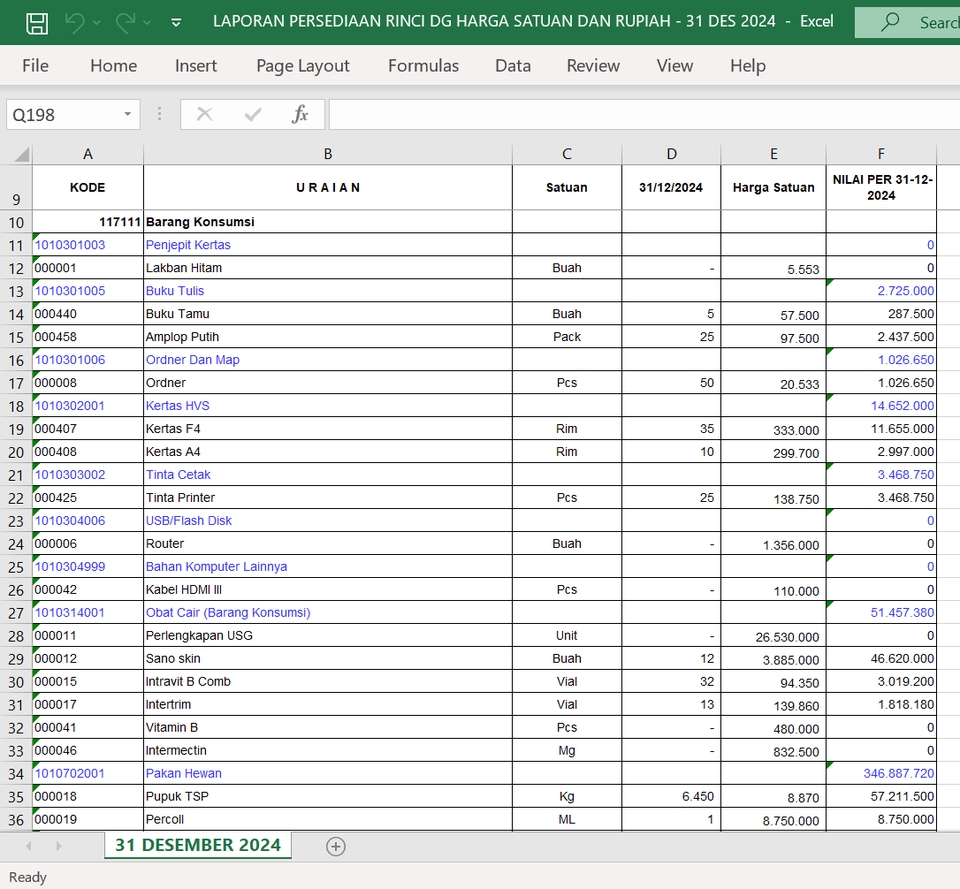Open the Review ribbon tab

point(592,66)
